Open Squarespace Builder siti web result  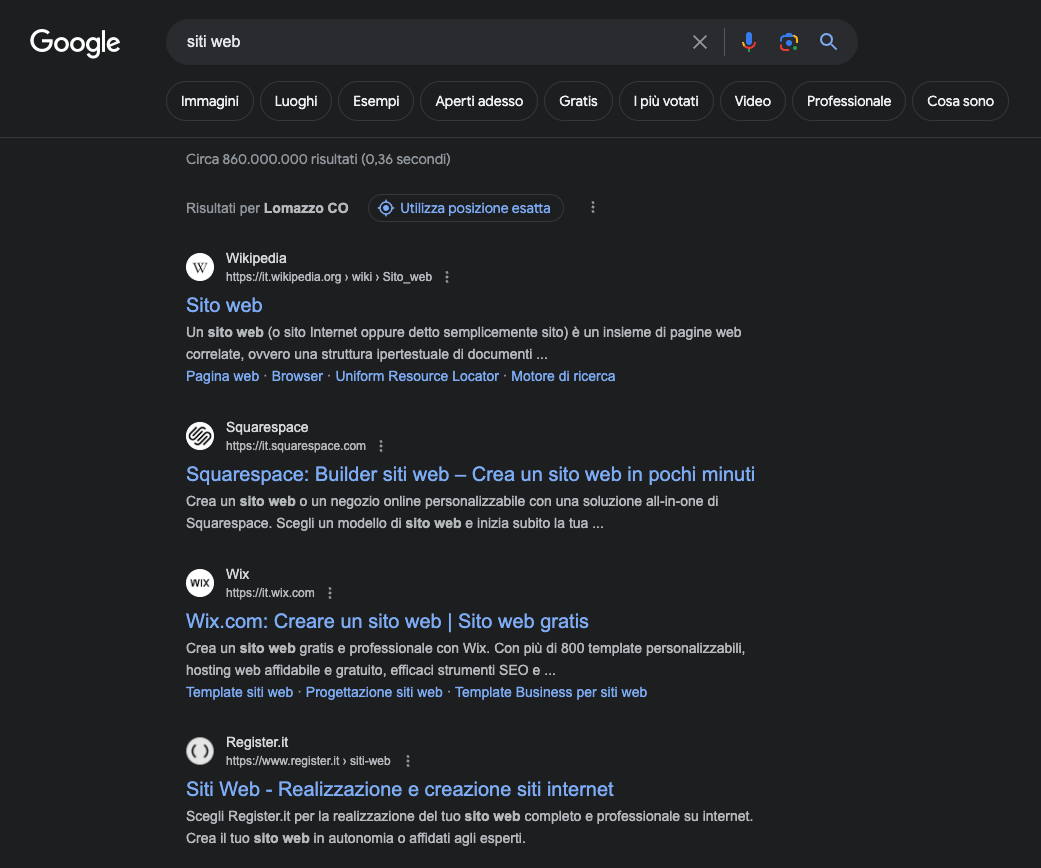(470, 474)
